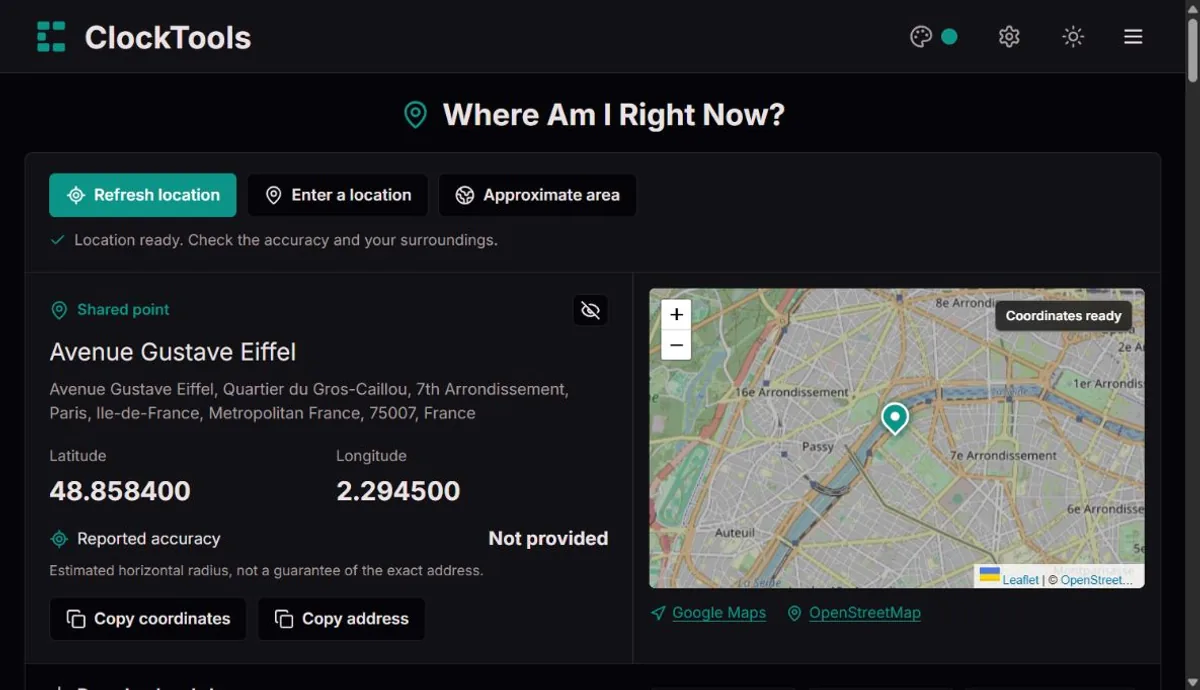Click the "Not provided" accuracy value
Screen dimensions: 1200x690
pos(548,539)
